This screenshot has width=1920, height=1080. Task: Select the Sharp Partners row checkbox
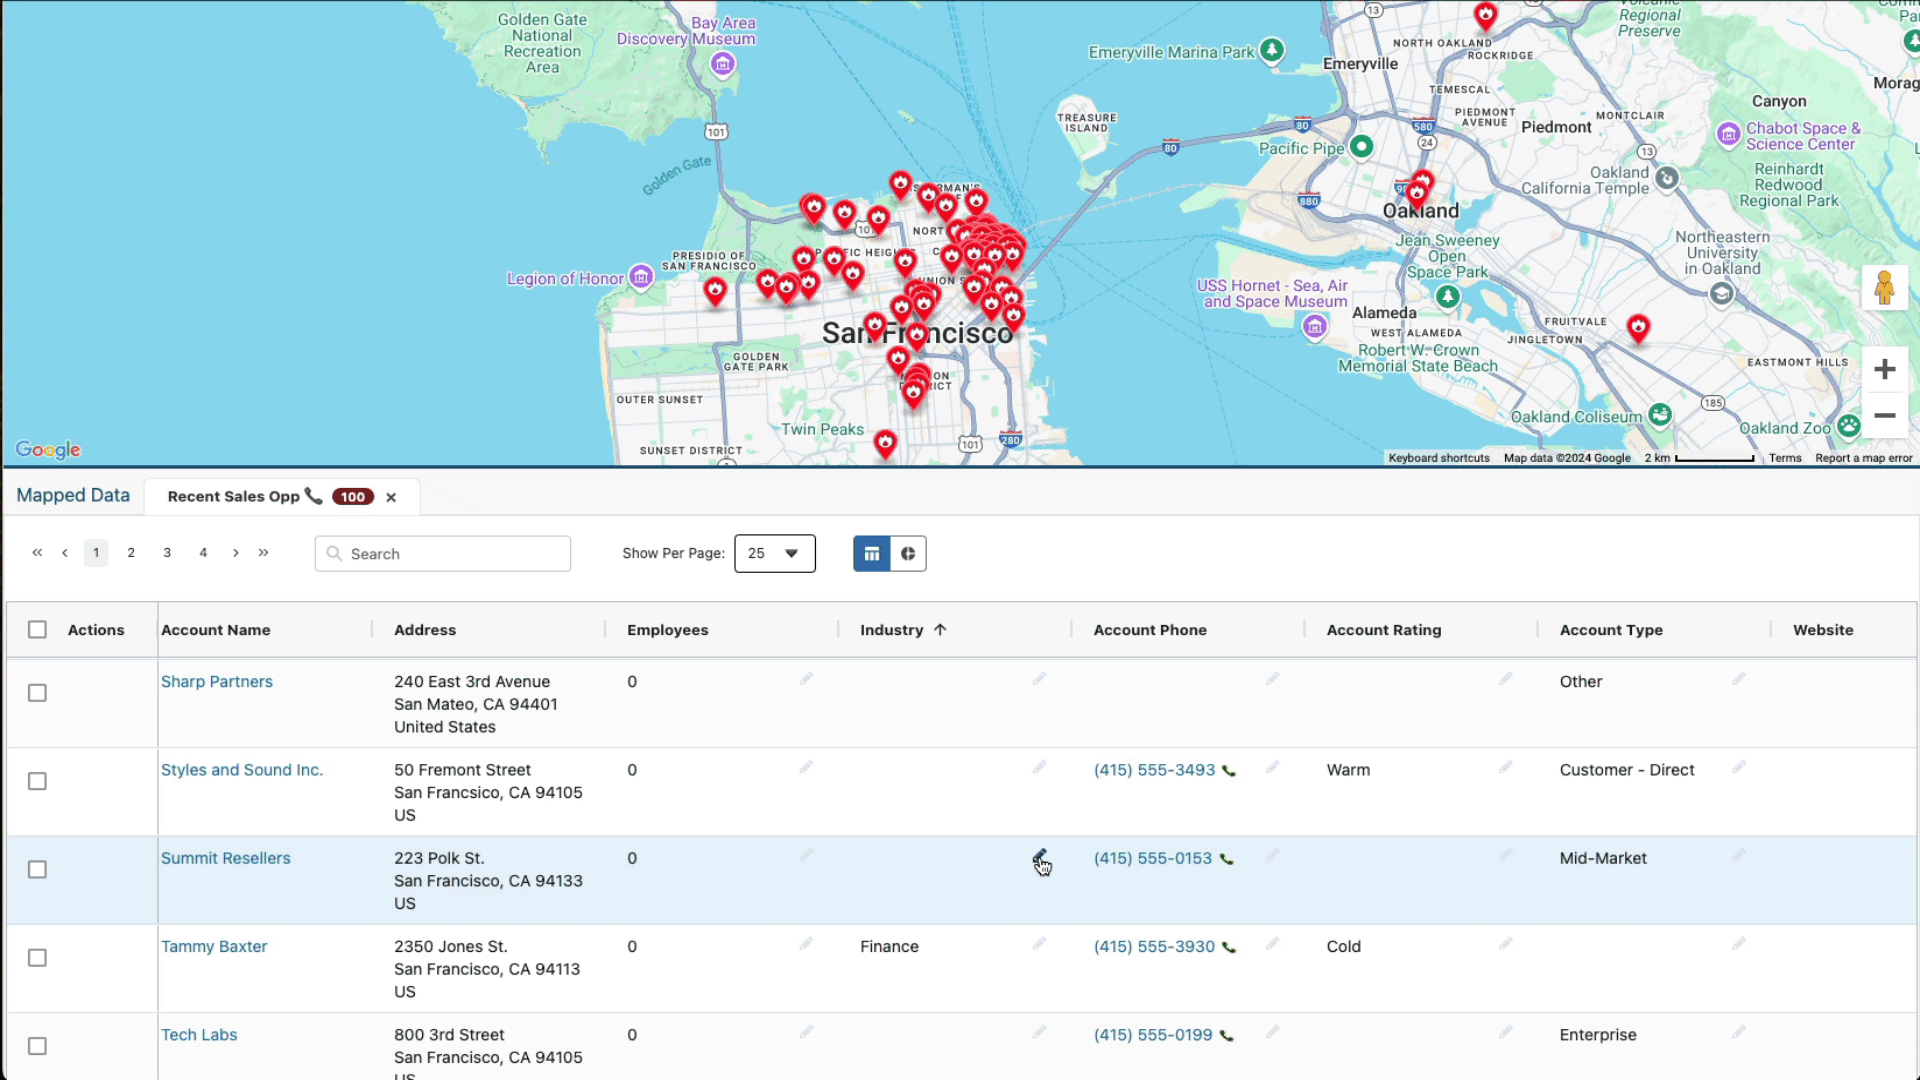[37, 693]
